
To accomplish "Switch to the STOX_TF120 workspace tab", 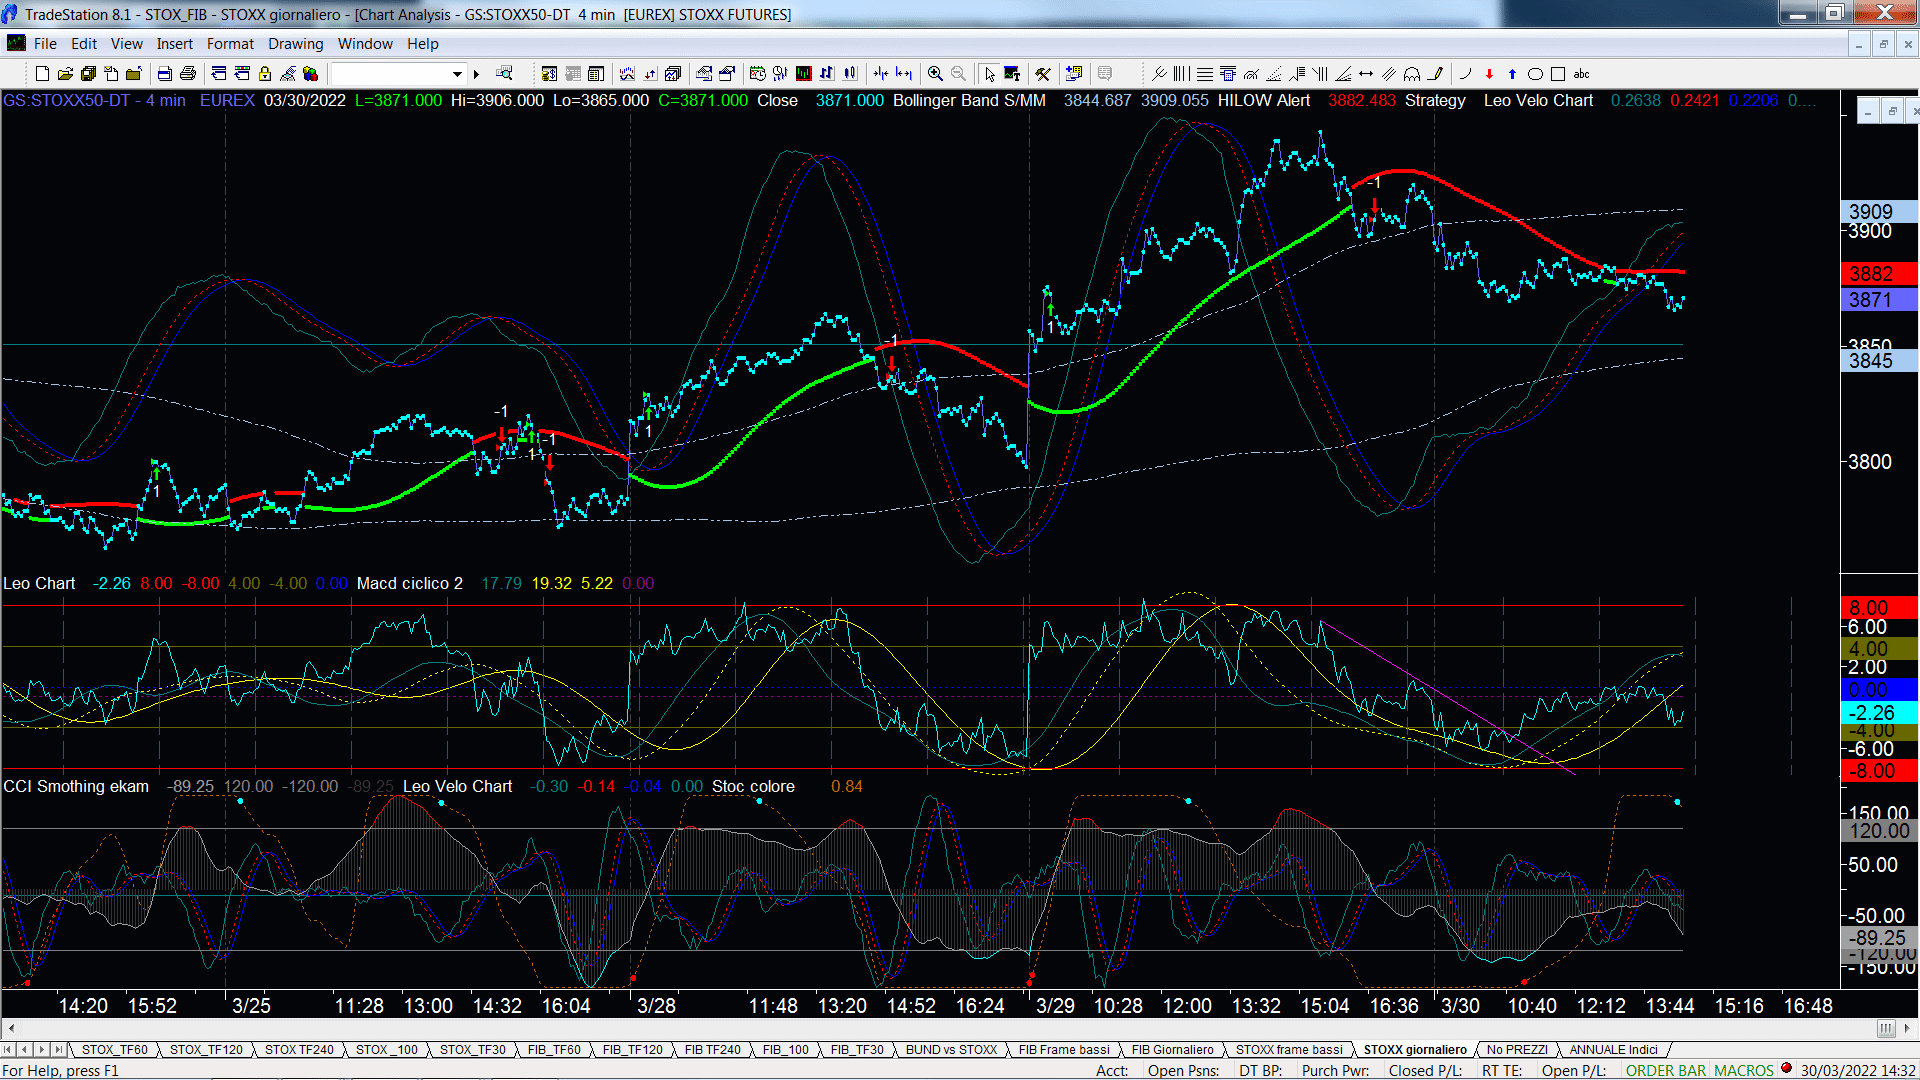I will tap(206, 1050).
